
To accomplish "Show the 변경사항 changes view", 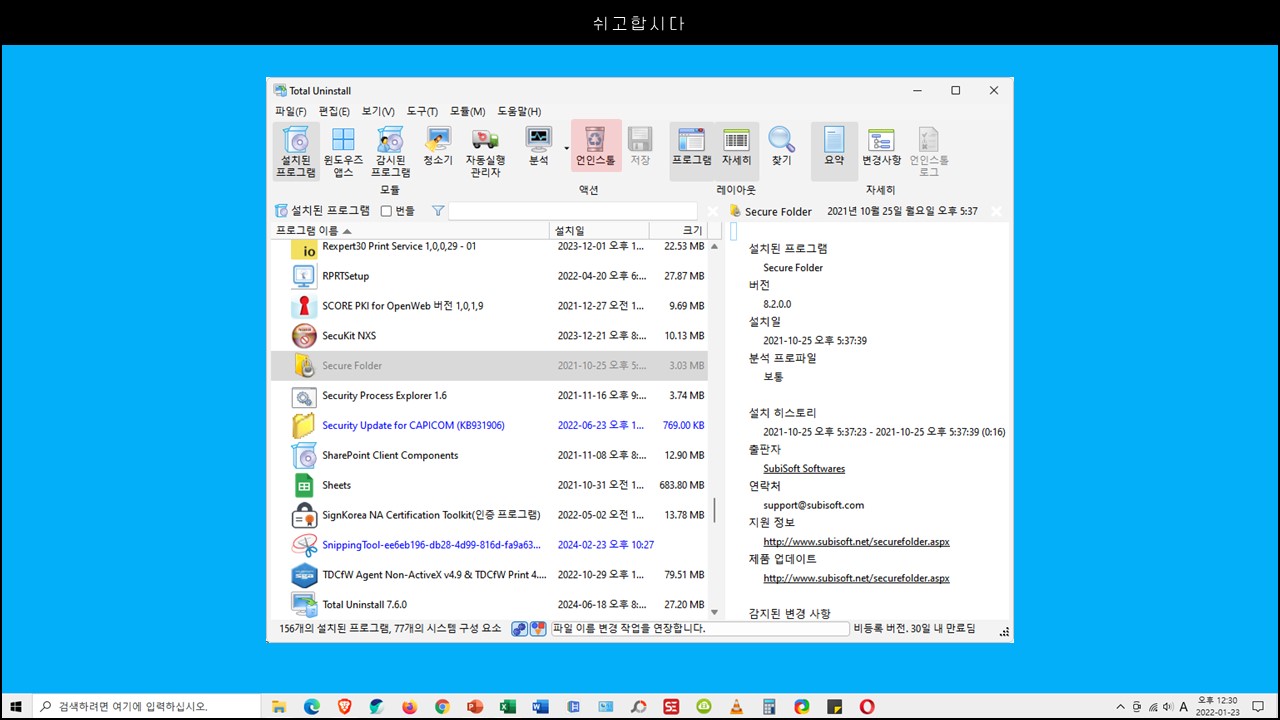I will (x=881, y=147).
